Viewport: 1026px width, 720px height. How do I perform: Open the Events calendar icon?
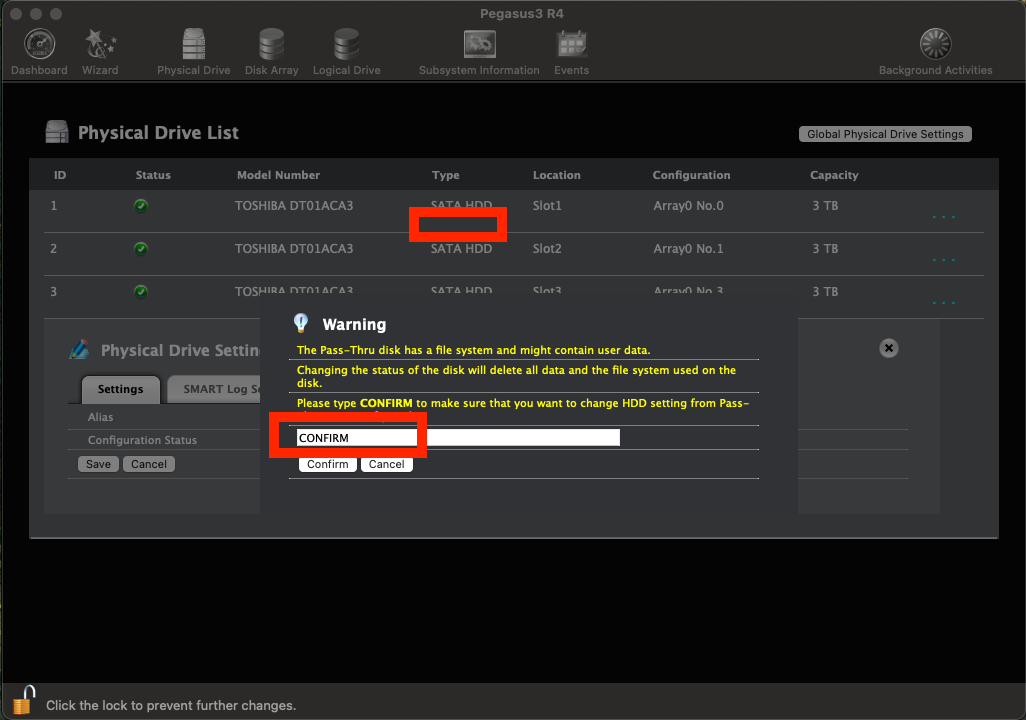click(x=572, y=45)
